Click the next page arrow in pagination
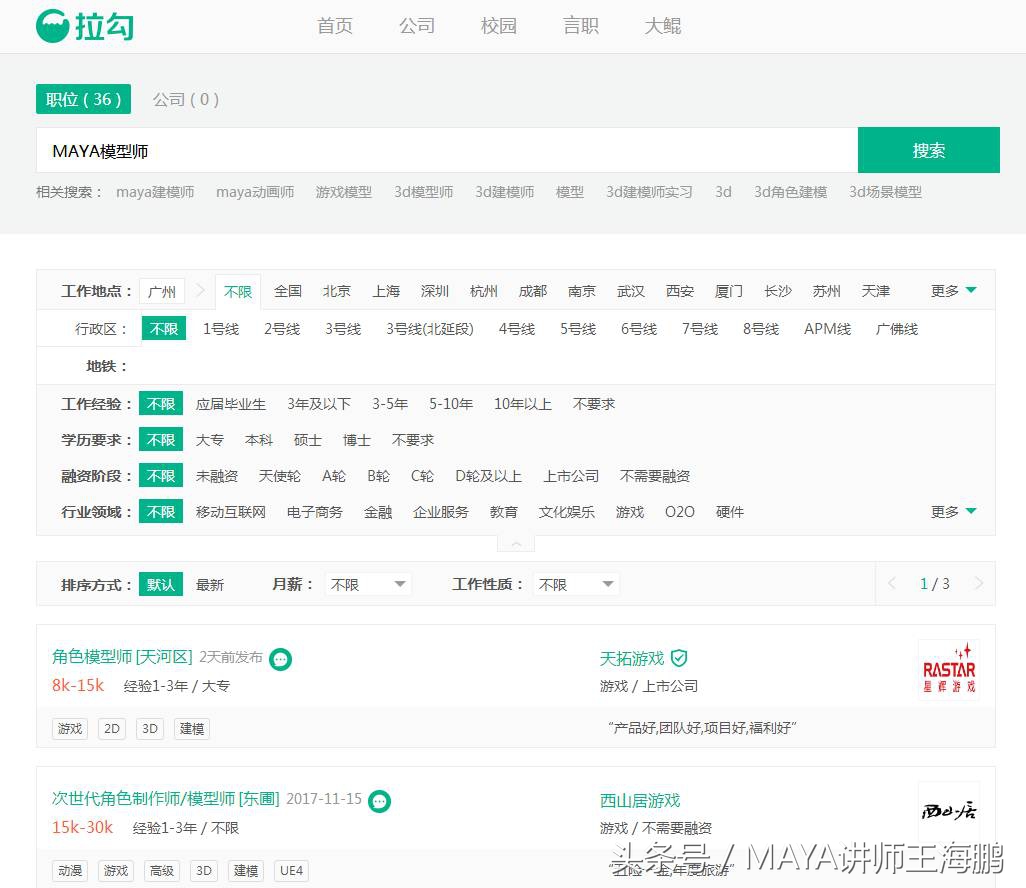 [980, 583]
